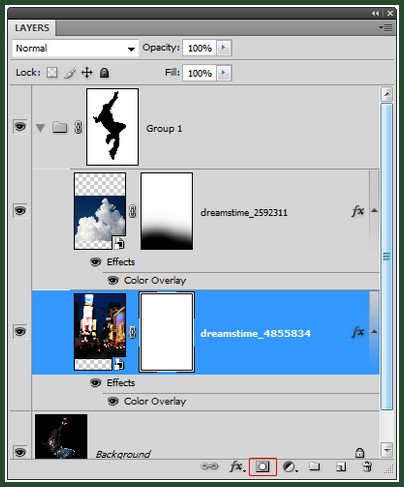This screenshot has width=404, height=487.
Task: Toggle Effects visibility under dreamstime_4855834
Action: (x=95, y=383)
